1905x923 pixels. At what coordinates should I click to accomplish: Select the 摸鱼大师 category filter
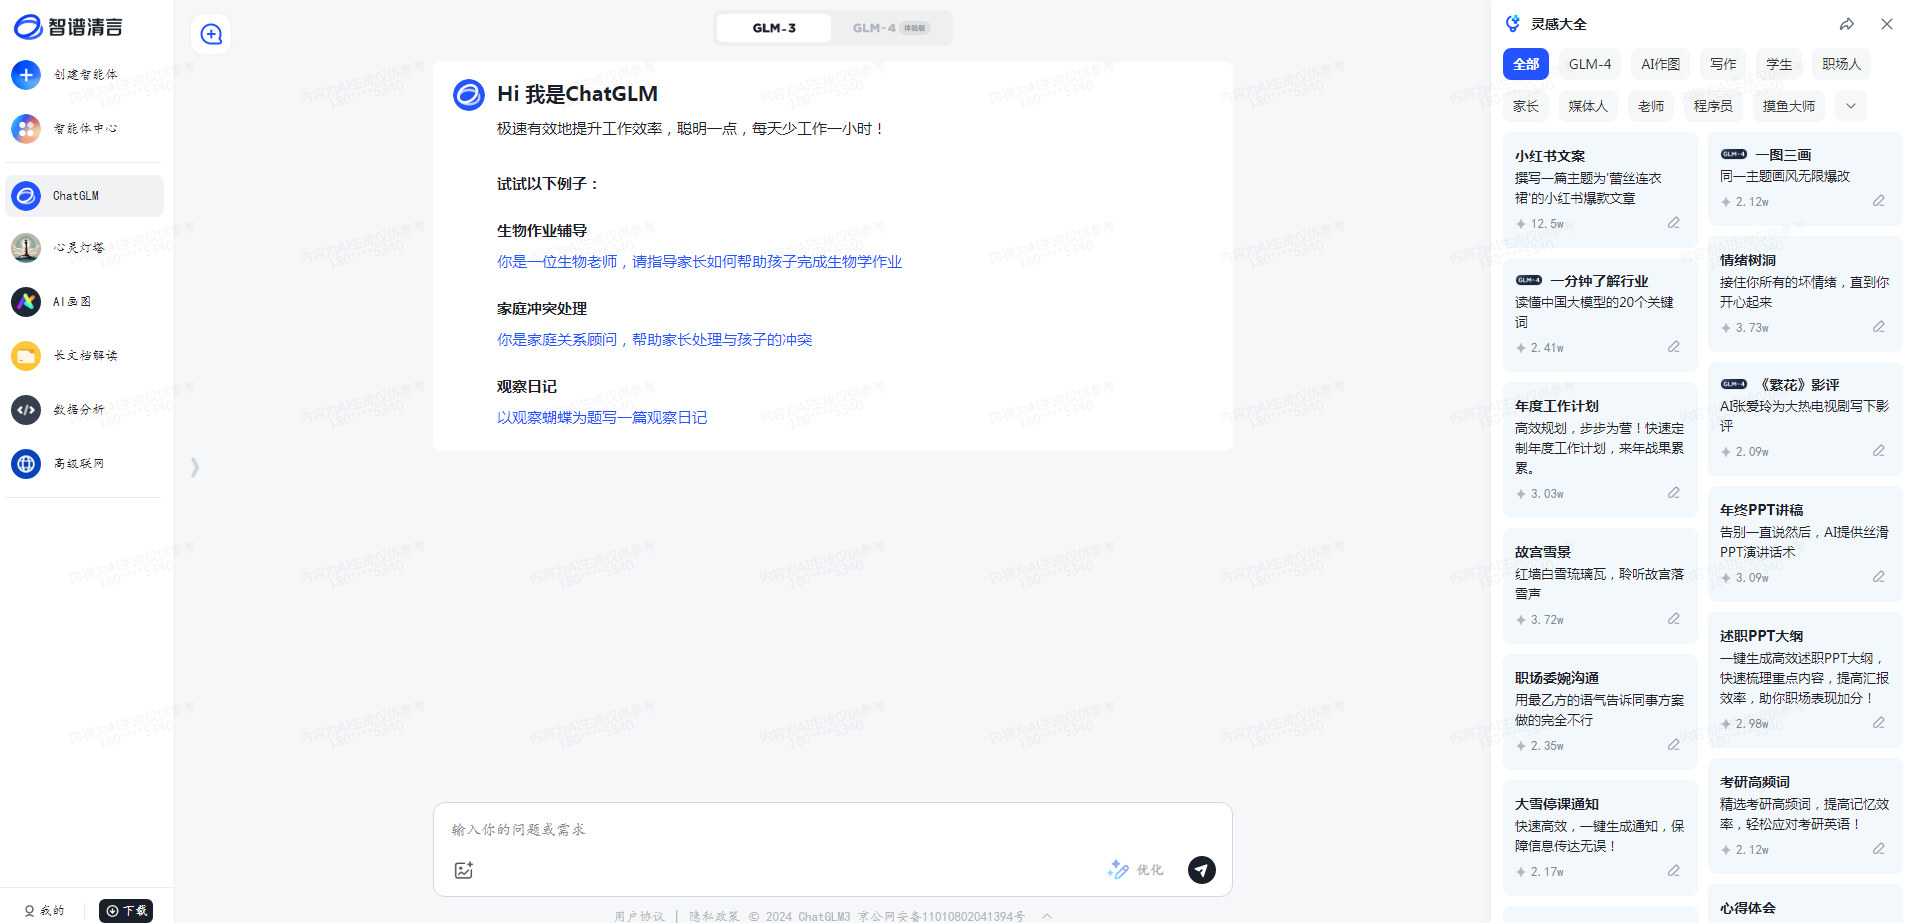pos(1788,106)
